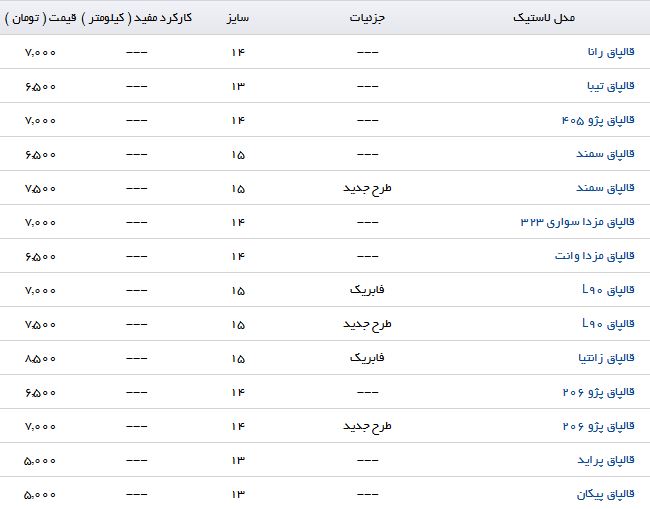Select the ۵,۰۰۰ price in the پراید row
This screenshot has height=509, width=650.
[x=40, y=461]
